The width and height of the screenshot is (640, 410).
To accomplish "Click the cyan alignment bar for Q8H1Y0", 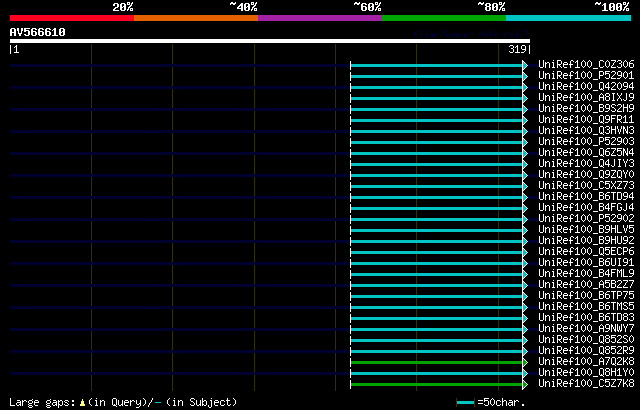I will [437, 373].
